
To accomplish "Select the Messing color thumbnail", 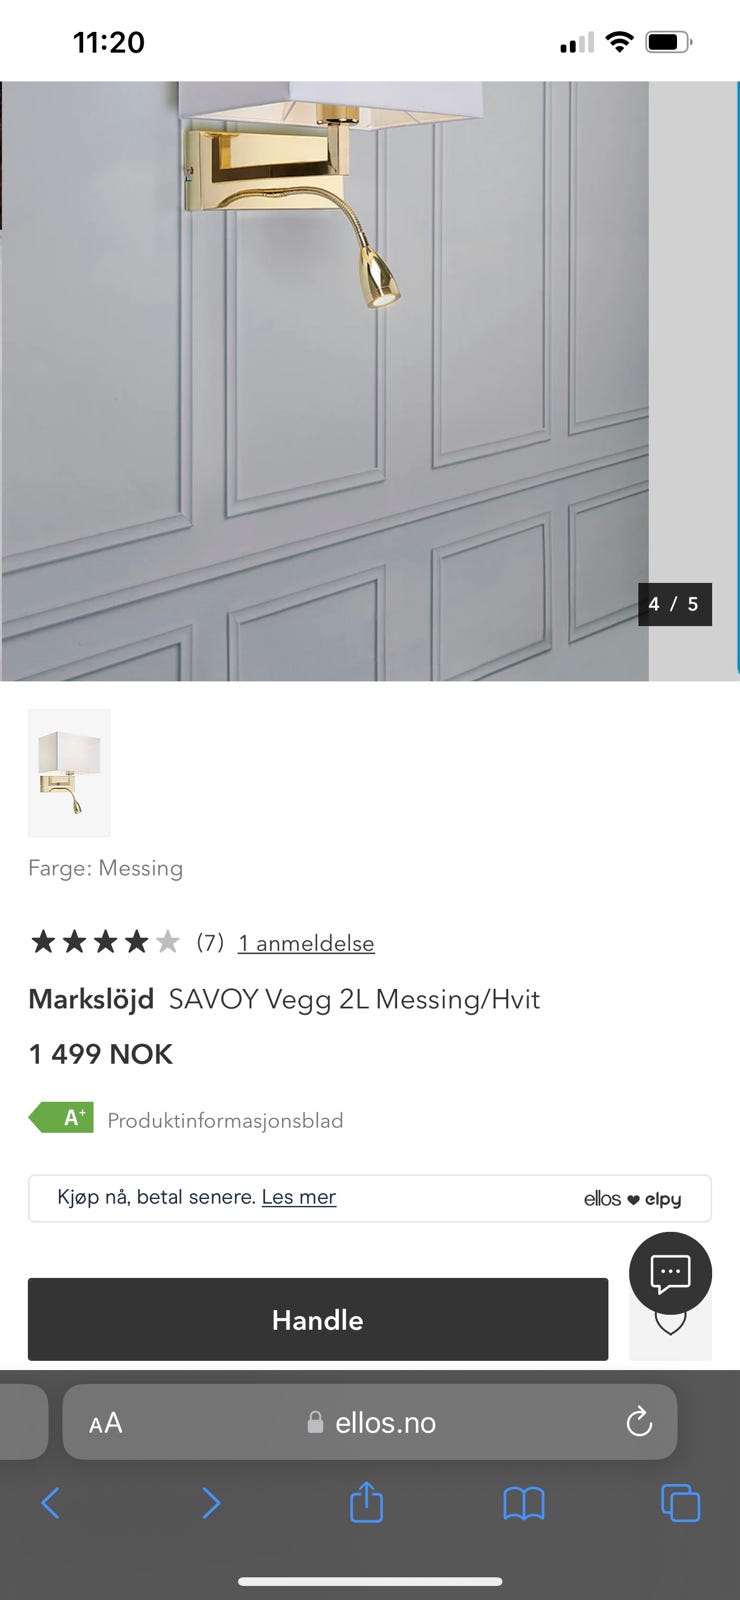I will coord(69,773).
